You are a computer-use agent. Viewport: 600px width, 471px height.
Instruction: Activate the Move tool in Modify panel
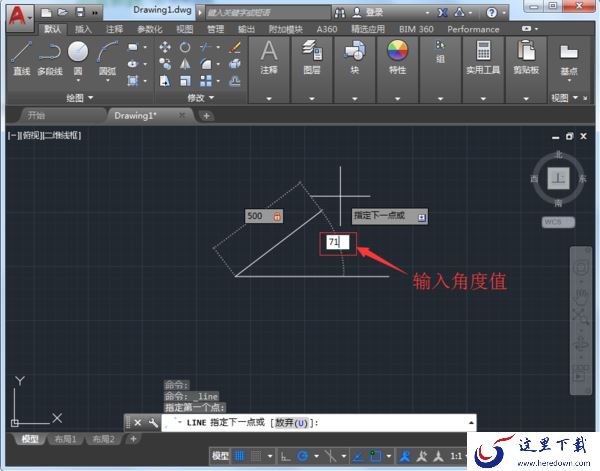[165, 47]
